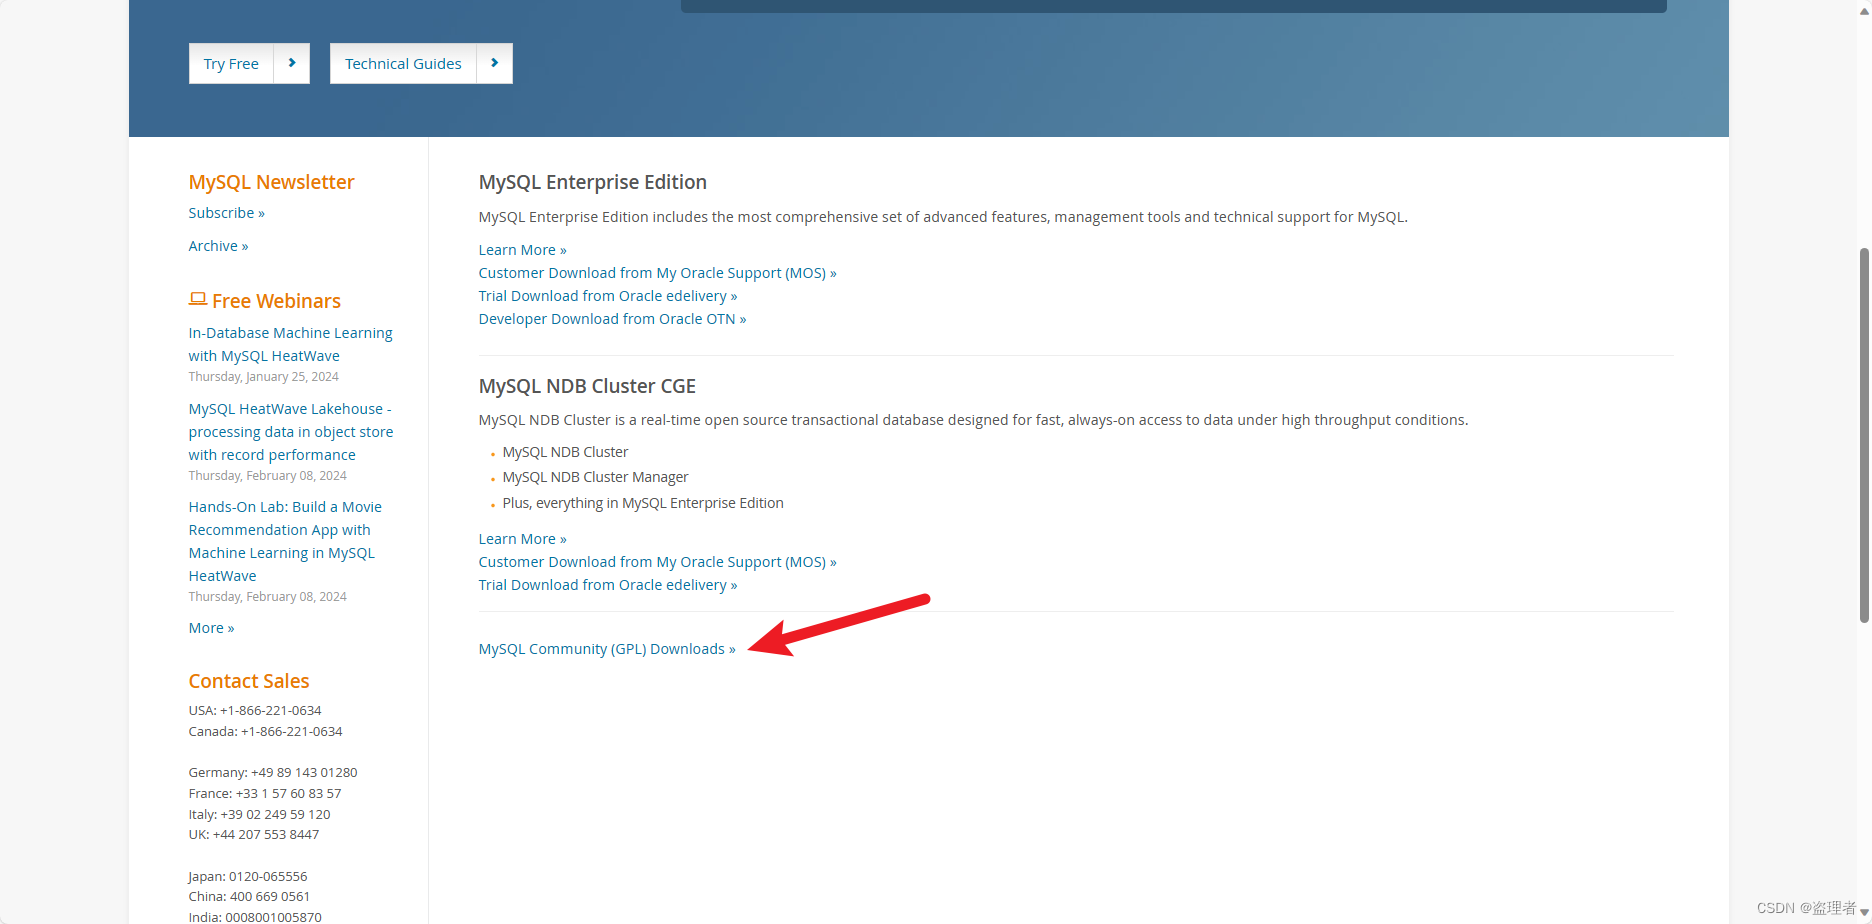Open NDB Cluster Trial Download from edelivery
This screenshot has height=924, width=1872.
tap(607, 585)
